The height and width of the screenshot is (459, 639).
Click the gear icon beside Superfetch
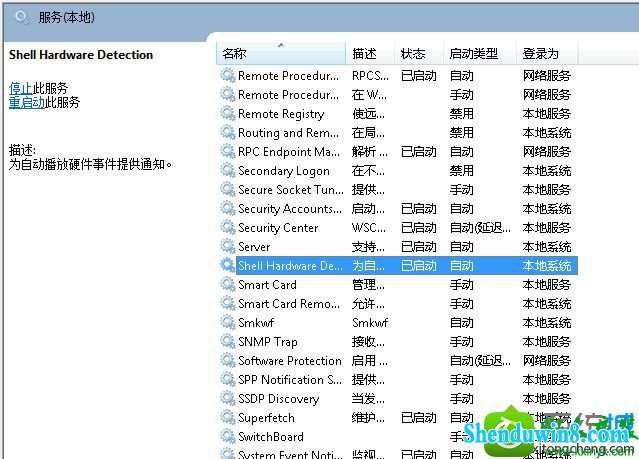click(x=228, y=418)
